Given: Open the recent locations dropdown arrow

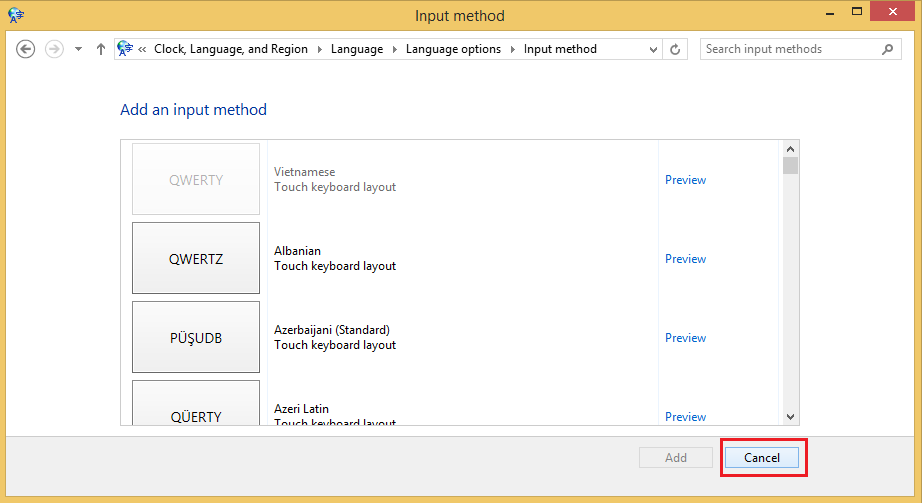Looking at the screenshot, I should pos(78,49).
